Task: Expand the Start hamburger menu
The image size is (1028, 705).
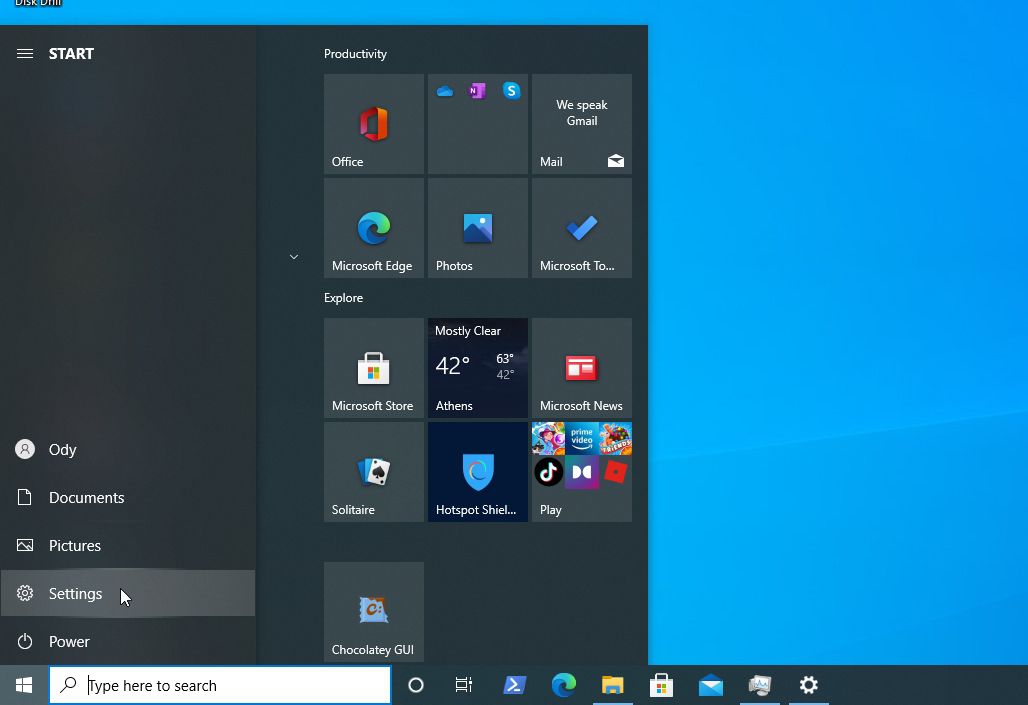Action: point(25,54)
